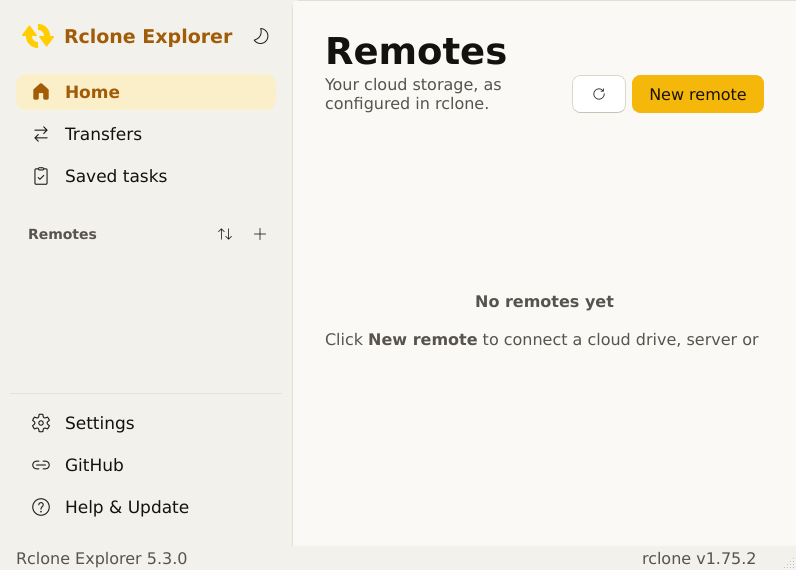Click the window resize grip in corner
The width and height of the screenshot is (796, 570).
pyautogui.click(x=789, y=563)
